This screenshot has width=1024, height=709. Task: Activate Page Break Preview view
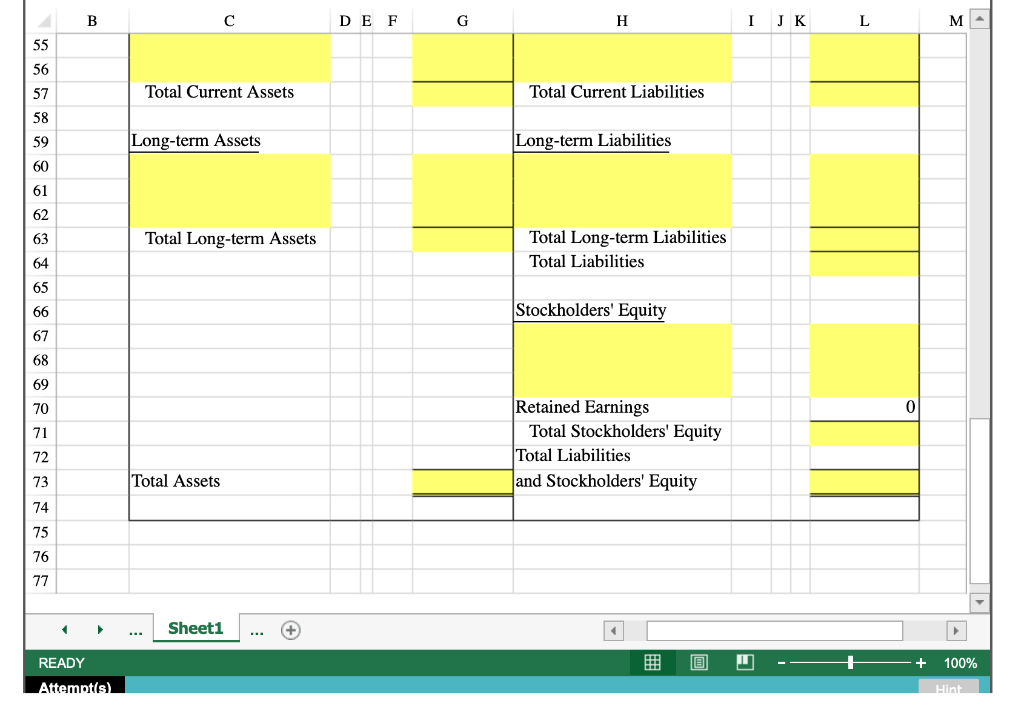click(x=744, y=662)
